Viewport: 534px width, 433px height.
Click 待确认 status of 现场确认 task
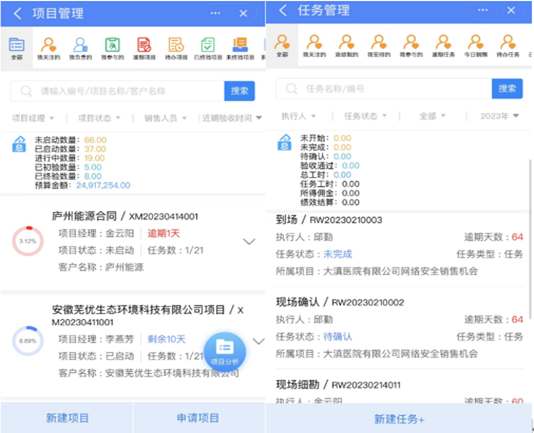coord(337,337)
